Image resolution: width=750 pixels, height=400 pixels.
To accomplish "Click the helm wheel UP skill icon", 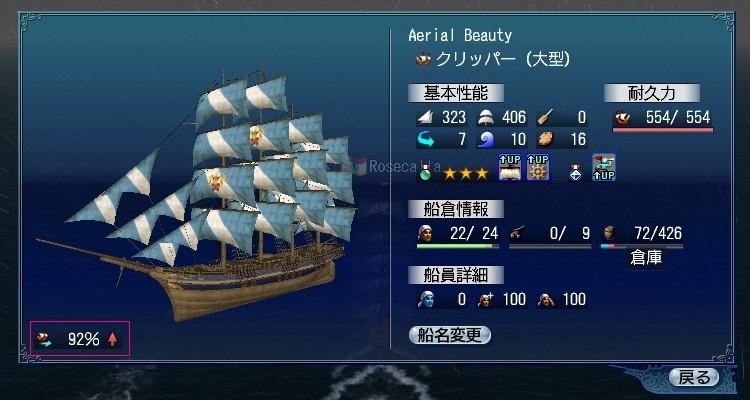I will tap(538, 167).
